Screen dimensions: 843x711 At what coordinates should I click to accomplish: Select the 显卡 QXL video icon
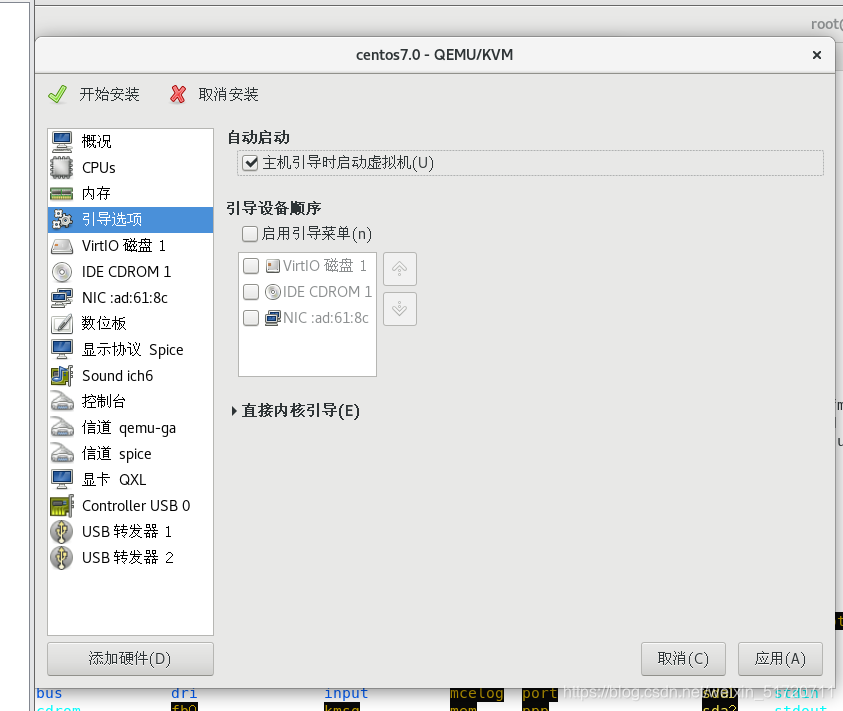point(62,480)
